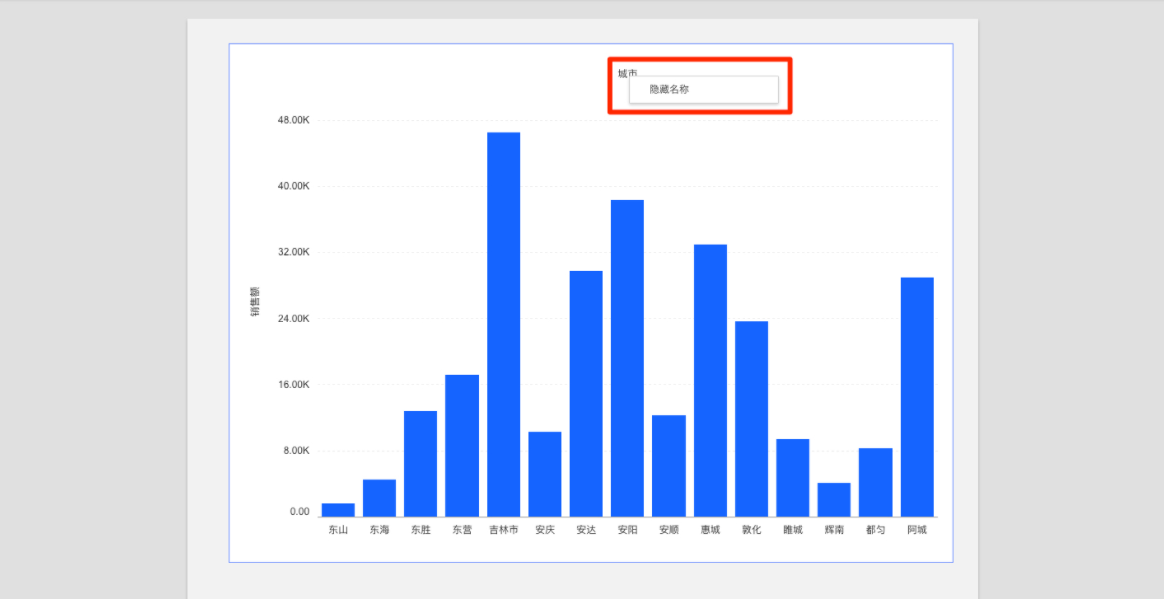Select the 都匀 bar in the chart
Viewport: 1164px width, 599px height.
876,482
